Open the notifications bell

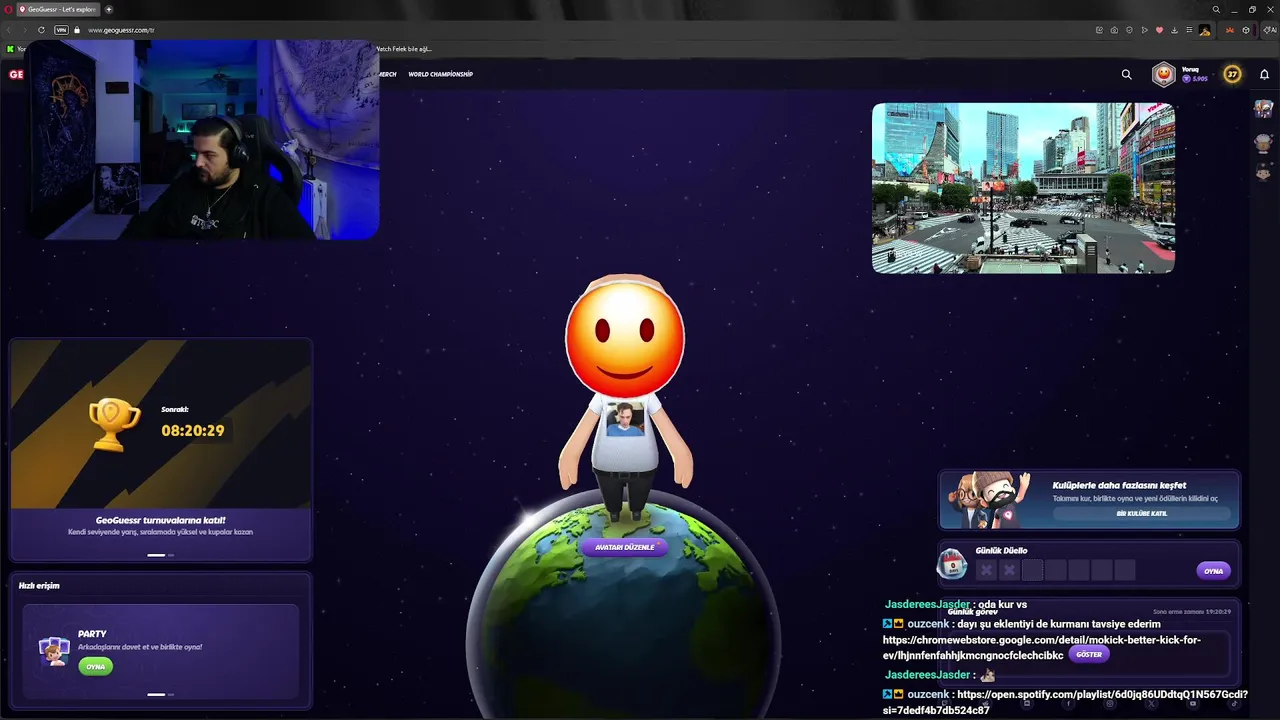coord(1264,74)
